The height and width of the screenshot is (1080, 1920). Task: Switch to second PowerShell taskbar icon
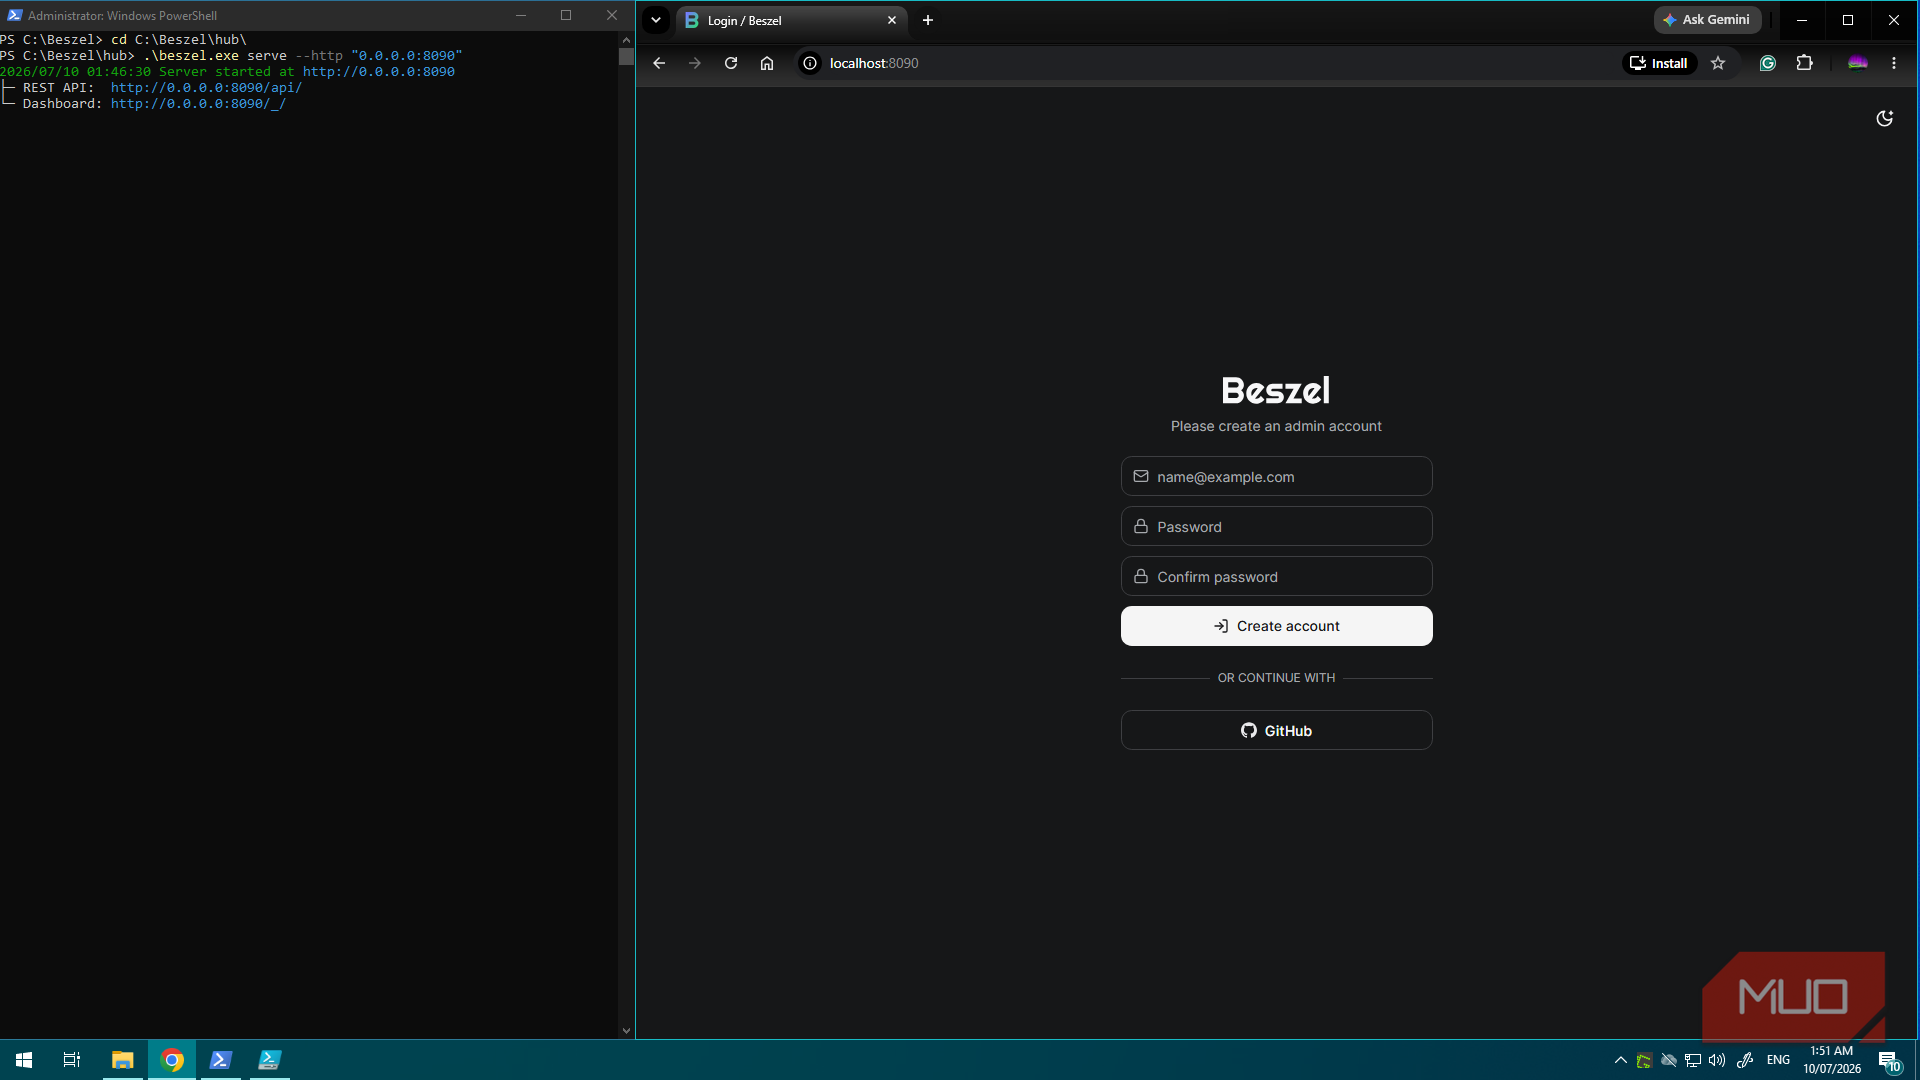coord(270,1060)
